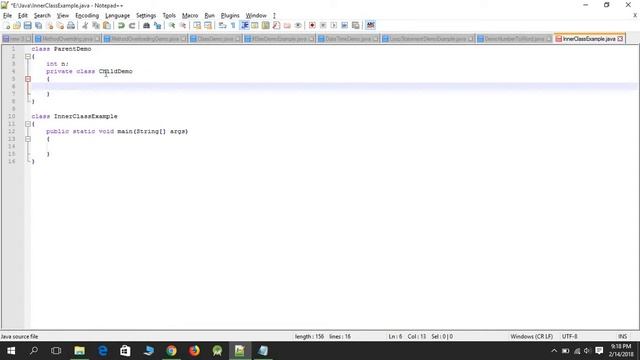Viewport: 640px width, 360px height.
Task: Collapse the ParentDemo class fold marker
Action: 28,56
